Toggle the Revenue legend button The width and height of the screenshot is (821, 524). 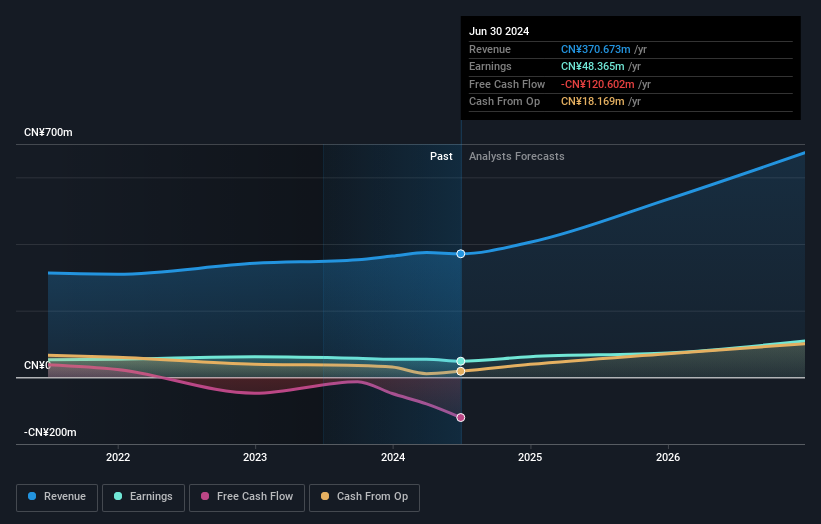coord(57,497)
